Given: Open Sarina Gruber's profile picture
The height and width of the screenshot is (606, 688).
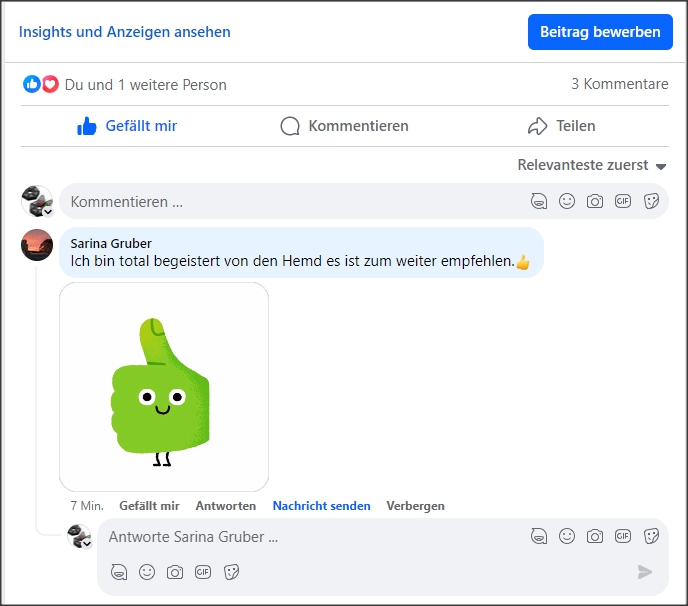Looking at the screenshot, I should pyautogui.click(x=37, y=244).
